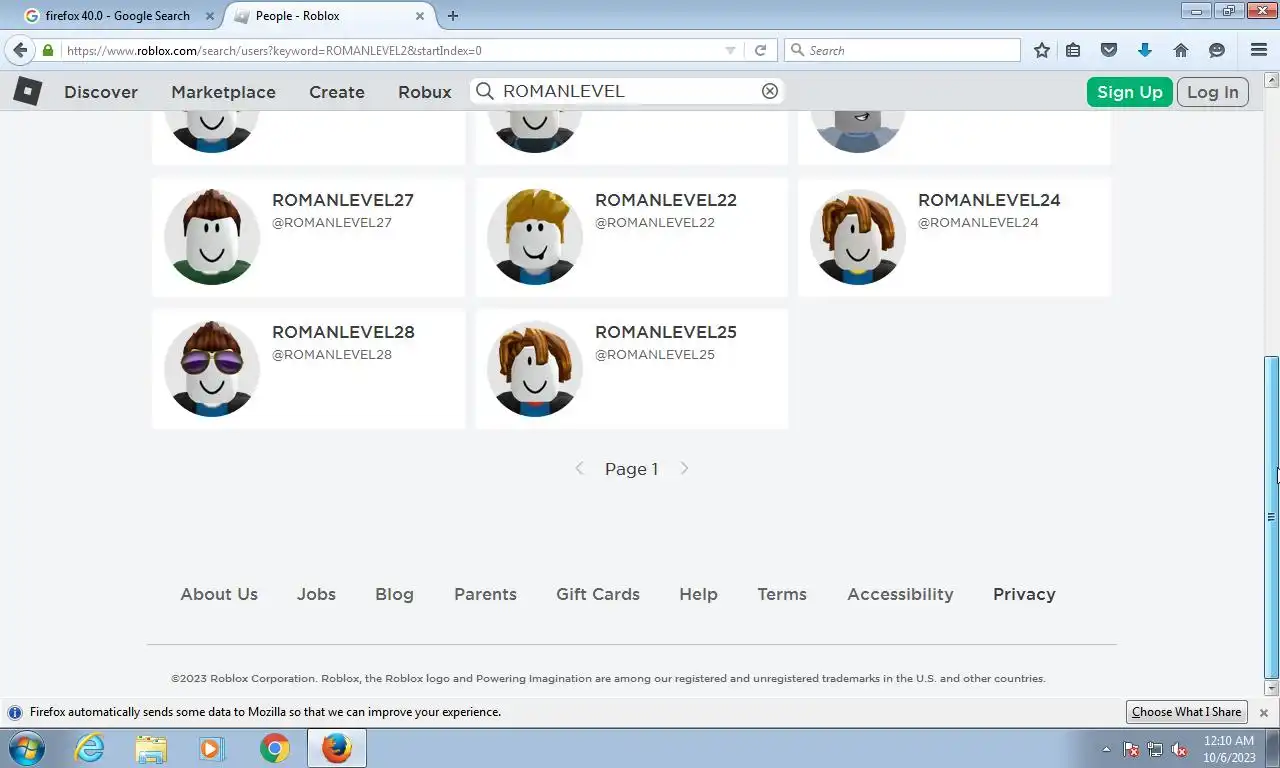Screen dimensions: 1280x768
Task: Close the People - Roblox tab
Action: (420, 16)
